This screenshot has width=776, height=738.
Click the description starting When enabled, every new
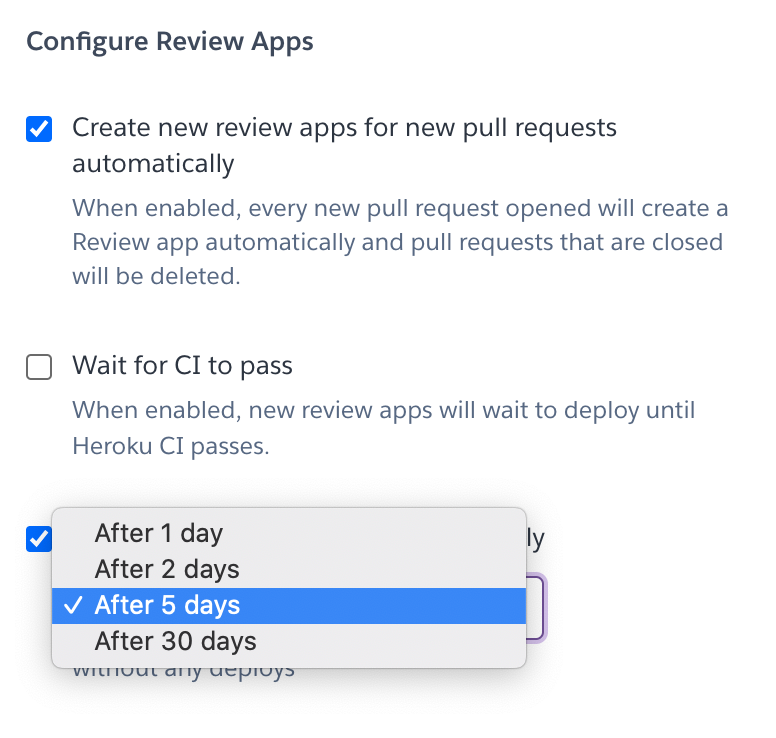click(400, 209)
